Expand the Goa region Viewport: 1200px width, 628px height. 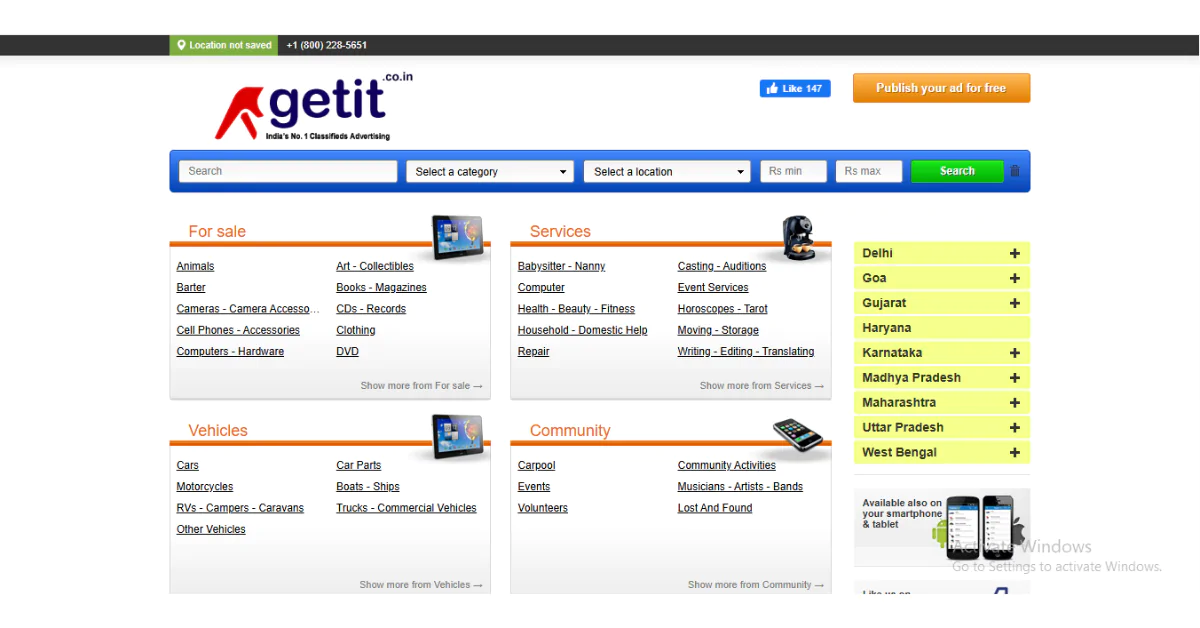(x=1016, y=278)
